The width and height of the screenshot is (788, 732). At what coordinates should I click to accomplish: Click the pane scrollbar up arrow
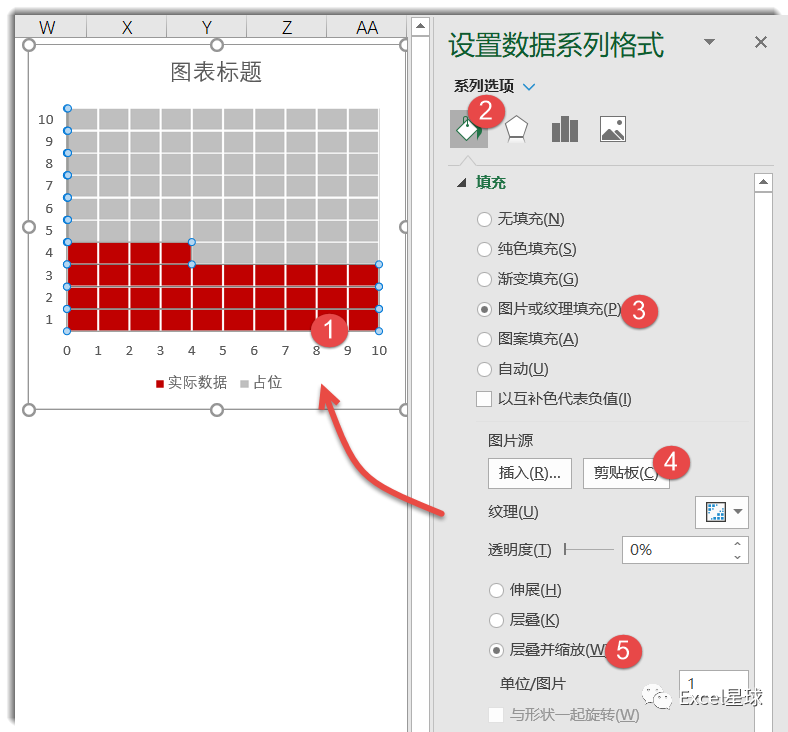tap(763, 182)
